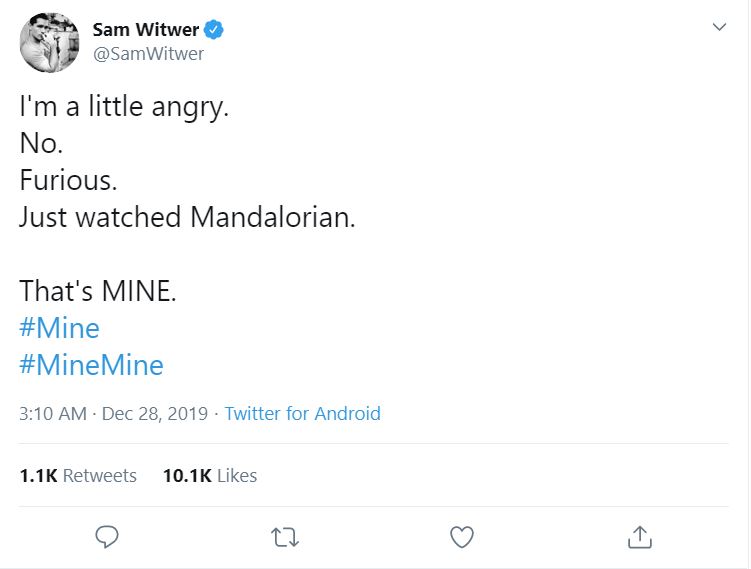751x569 pixels.
Task: Like the tweet with the heart icon
Action: 461,537
